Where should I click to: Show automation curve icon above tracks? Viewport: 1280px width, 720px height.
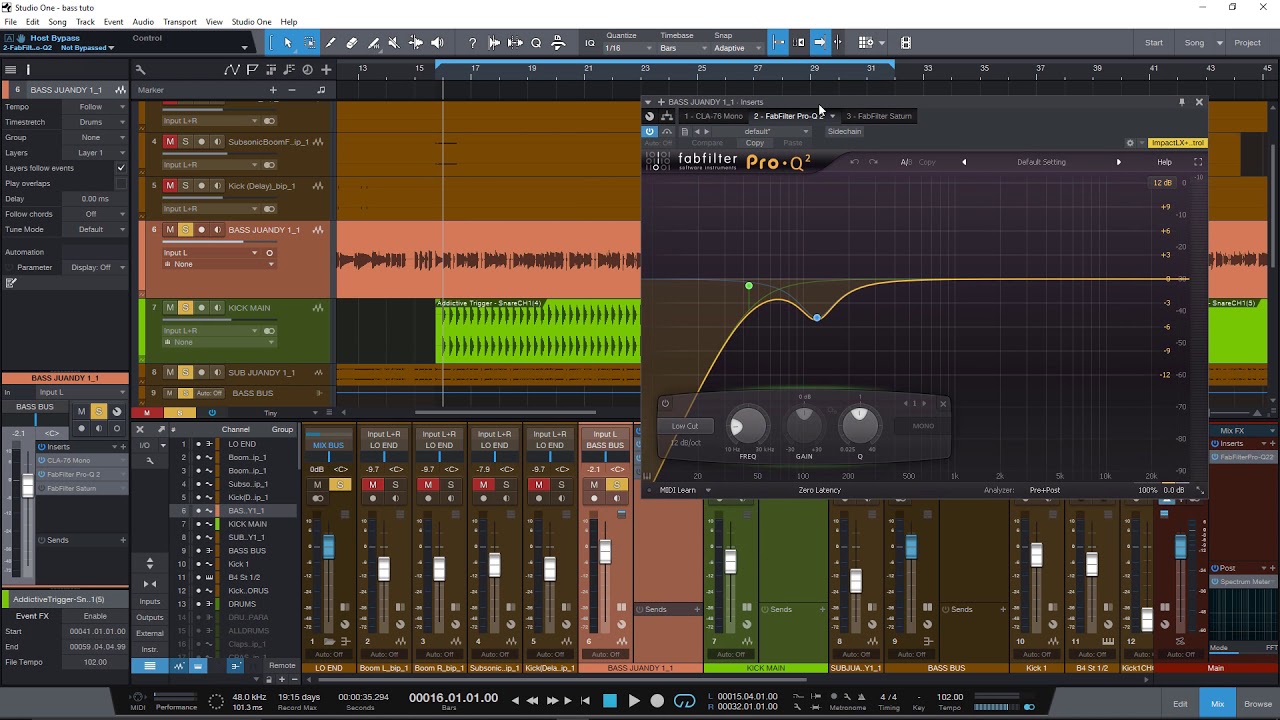[232, 70]
